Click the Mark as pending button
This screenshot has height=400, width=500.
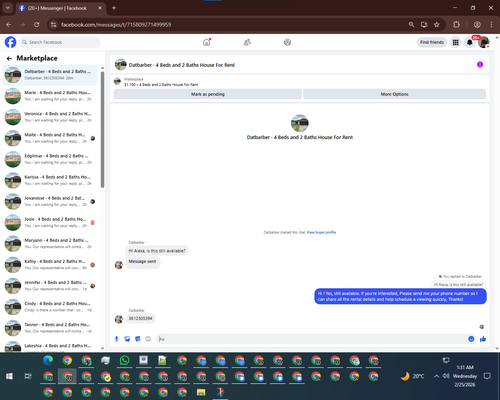[x=208, y=94]
